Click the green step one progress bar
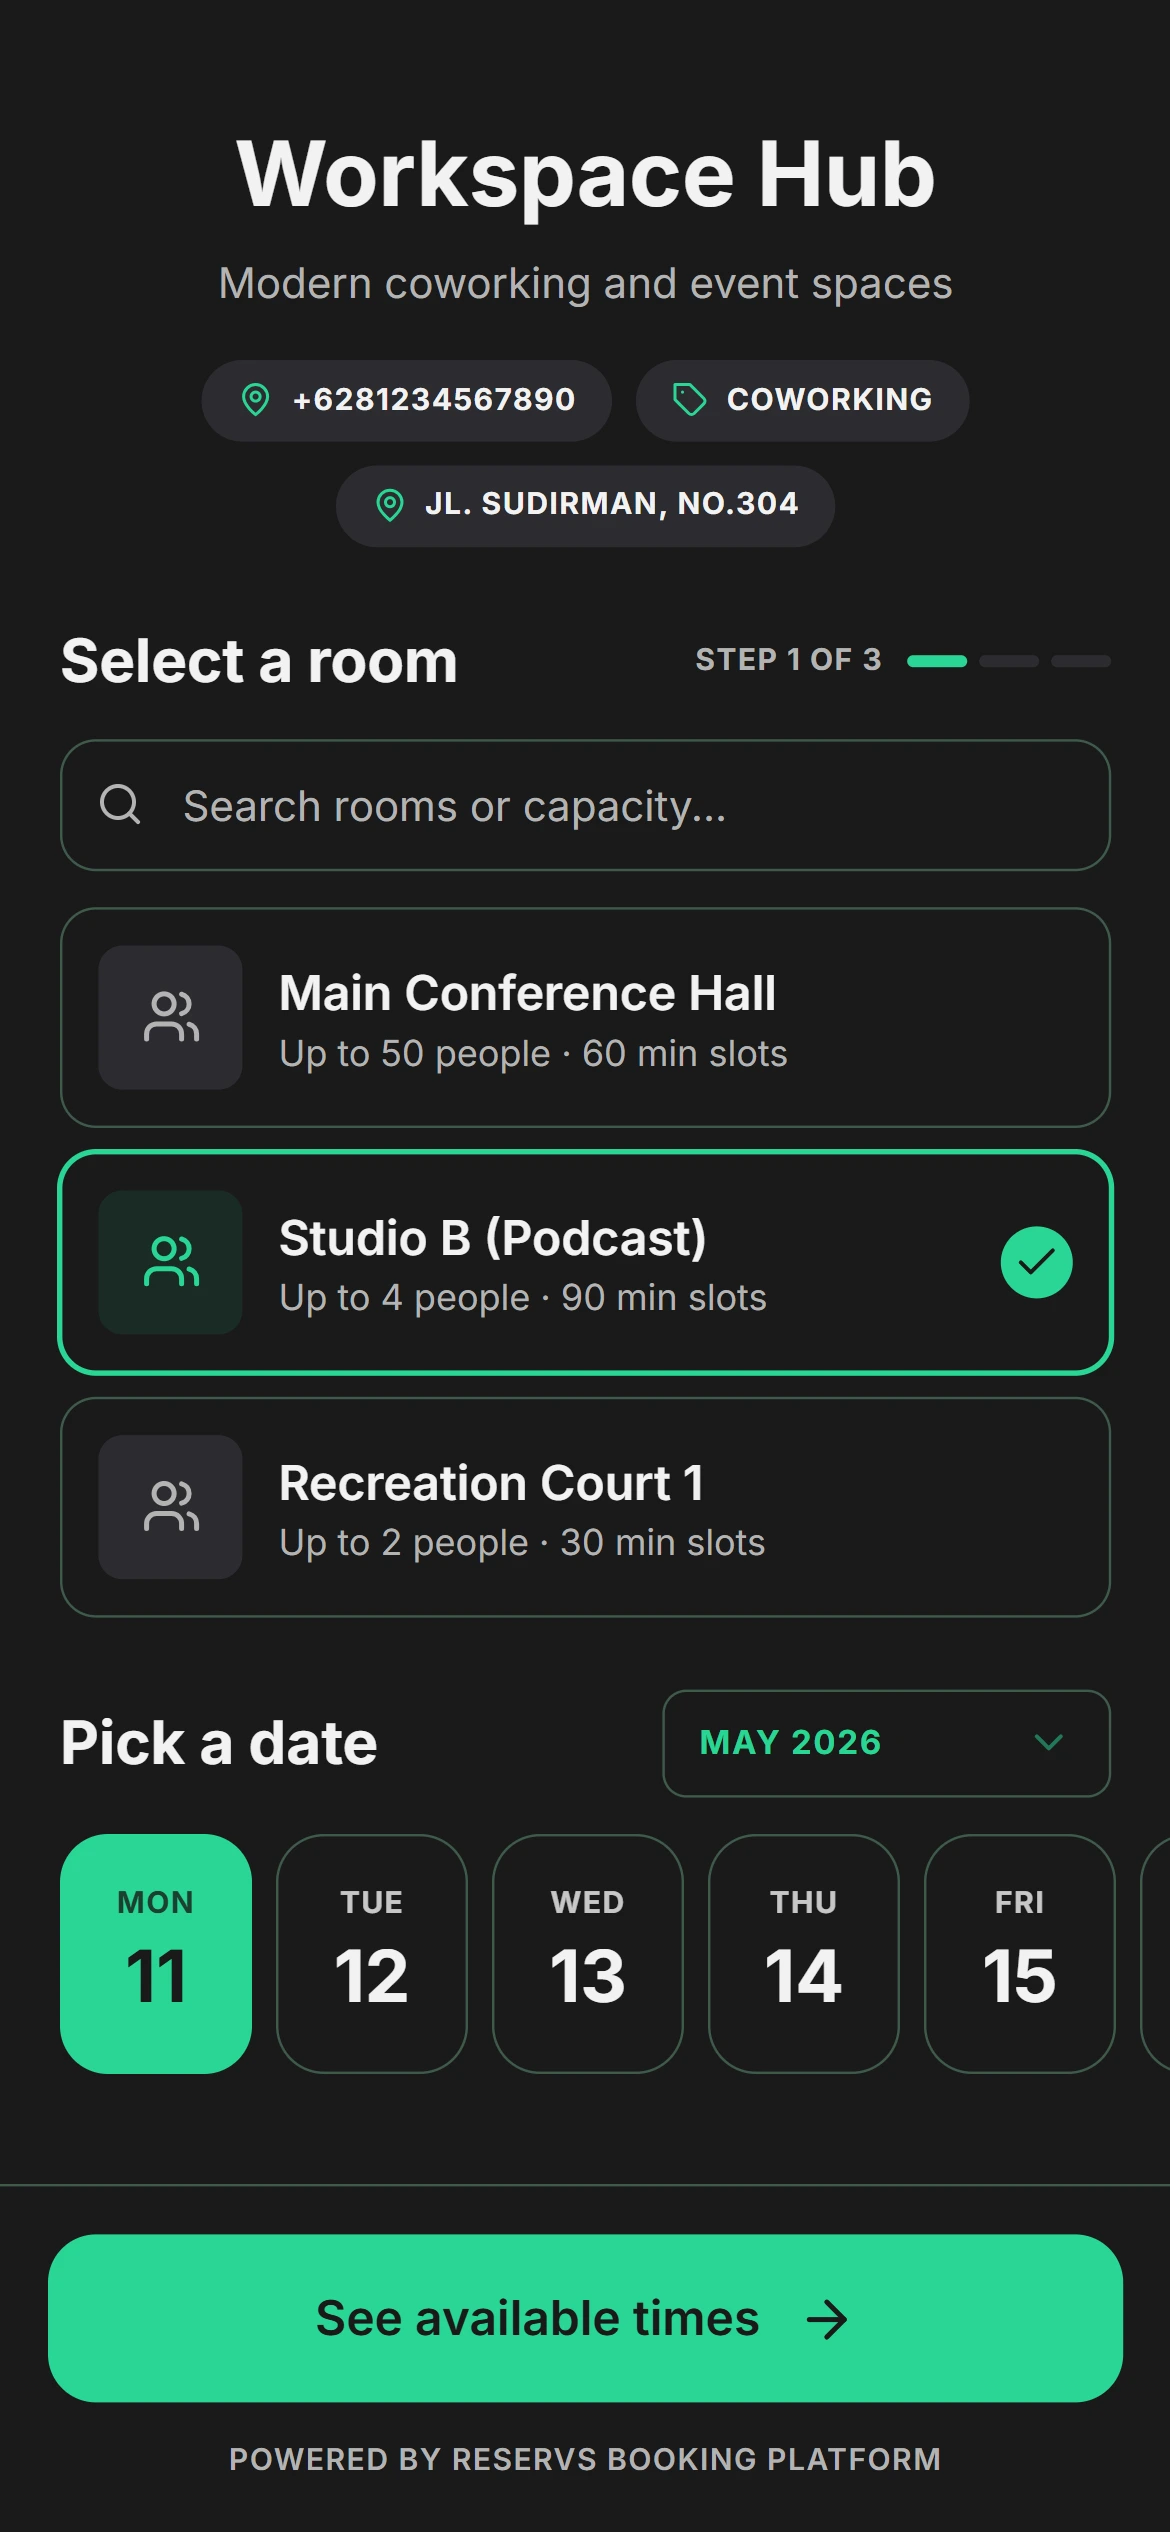 tap(937, 661)
